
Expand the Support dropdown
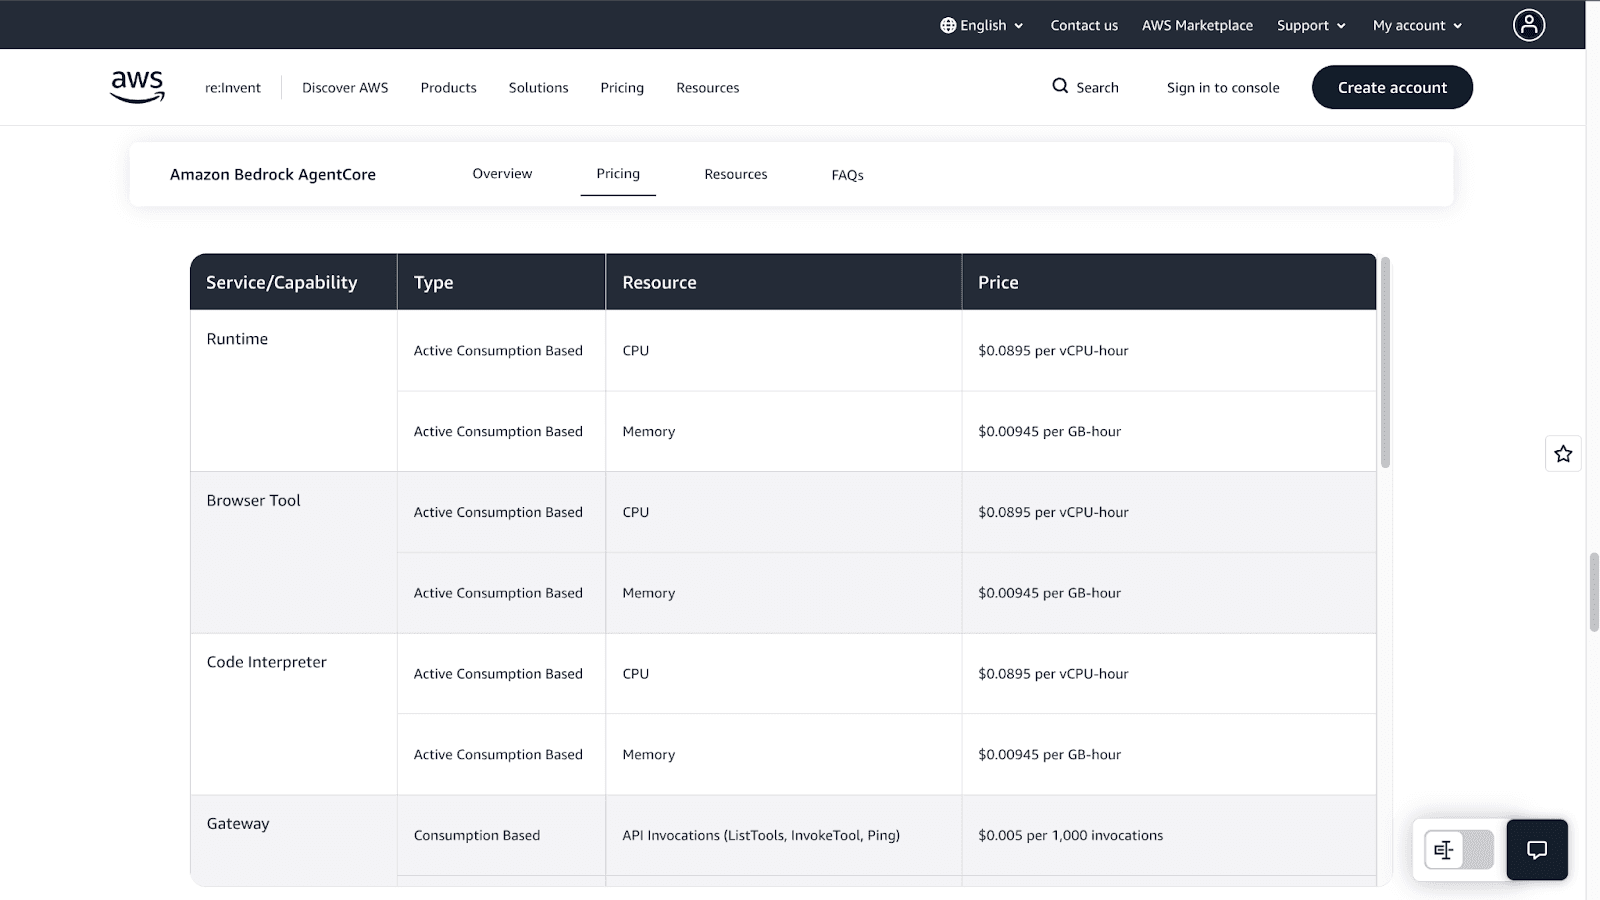coord(1311,25)
